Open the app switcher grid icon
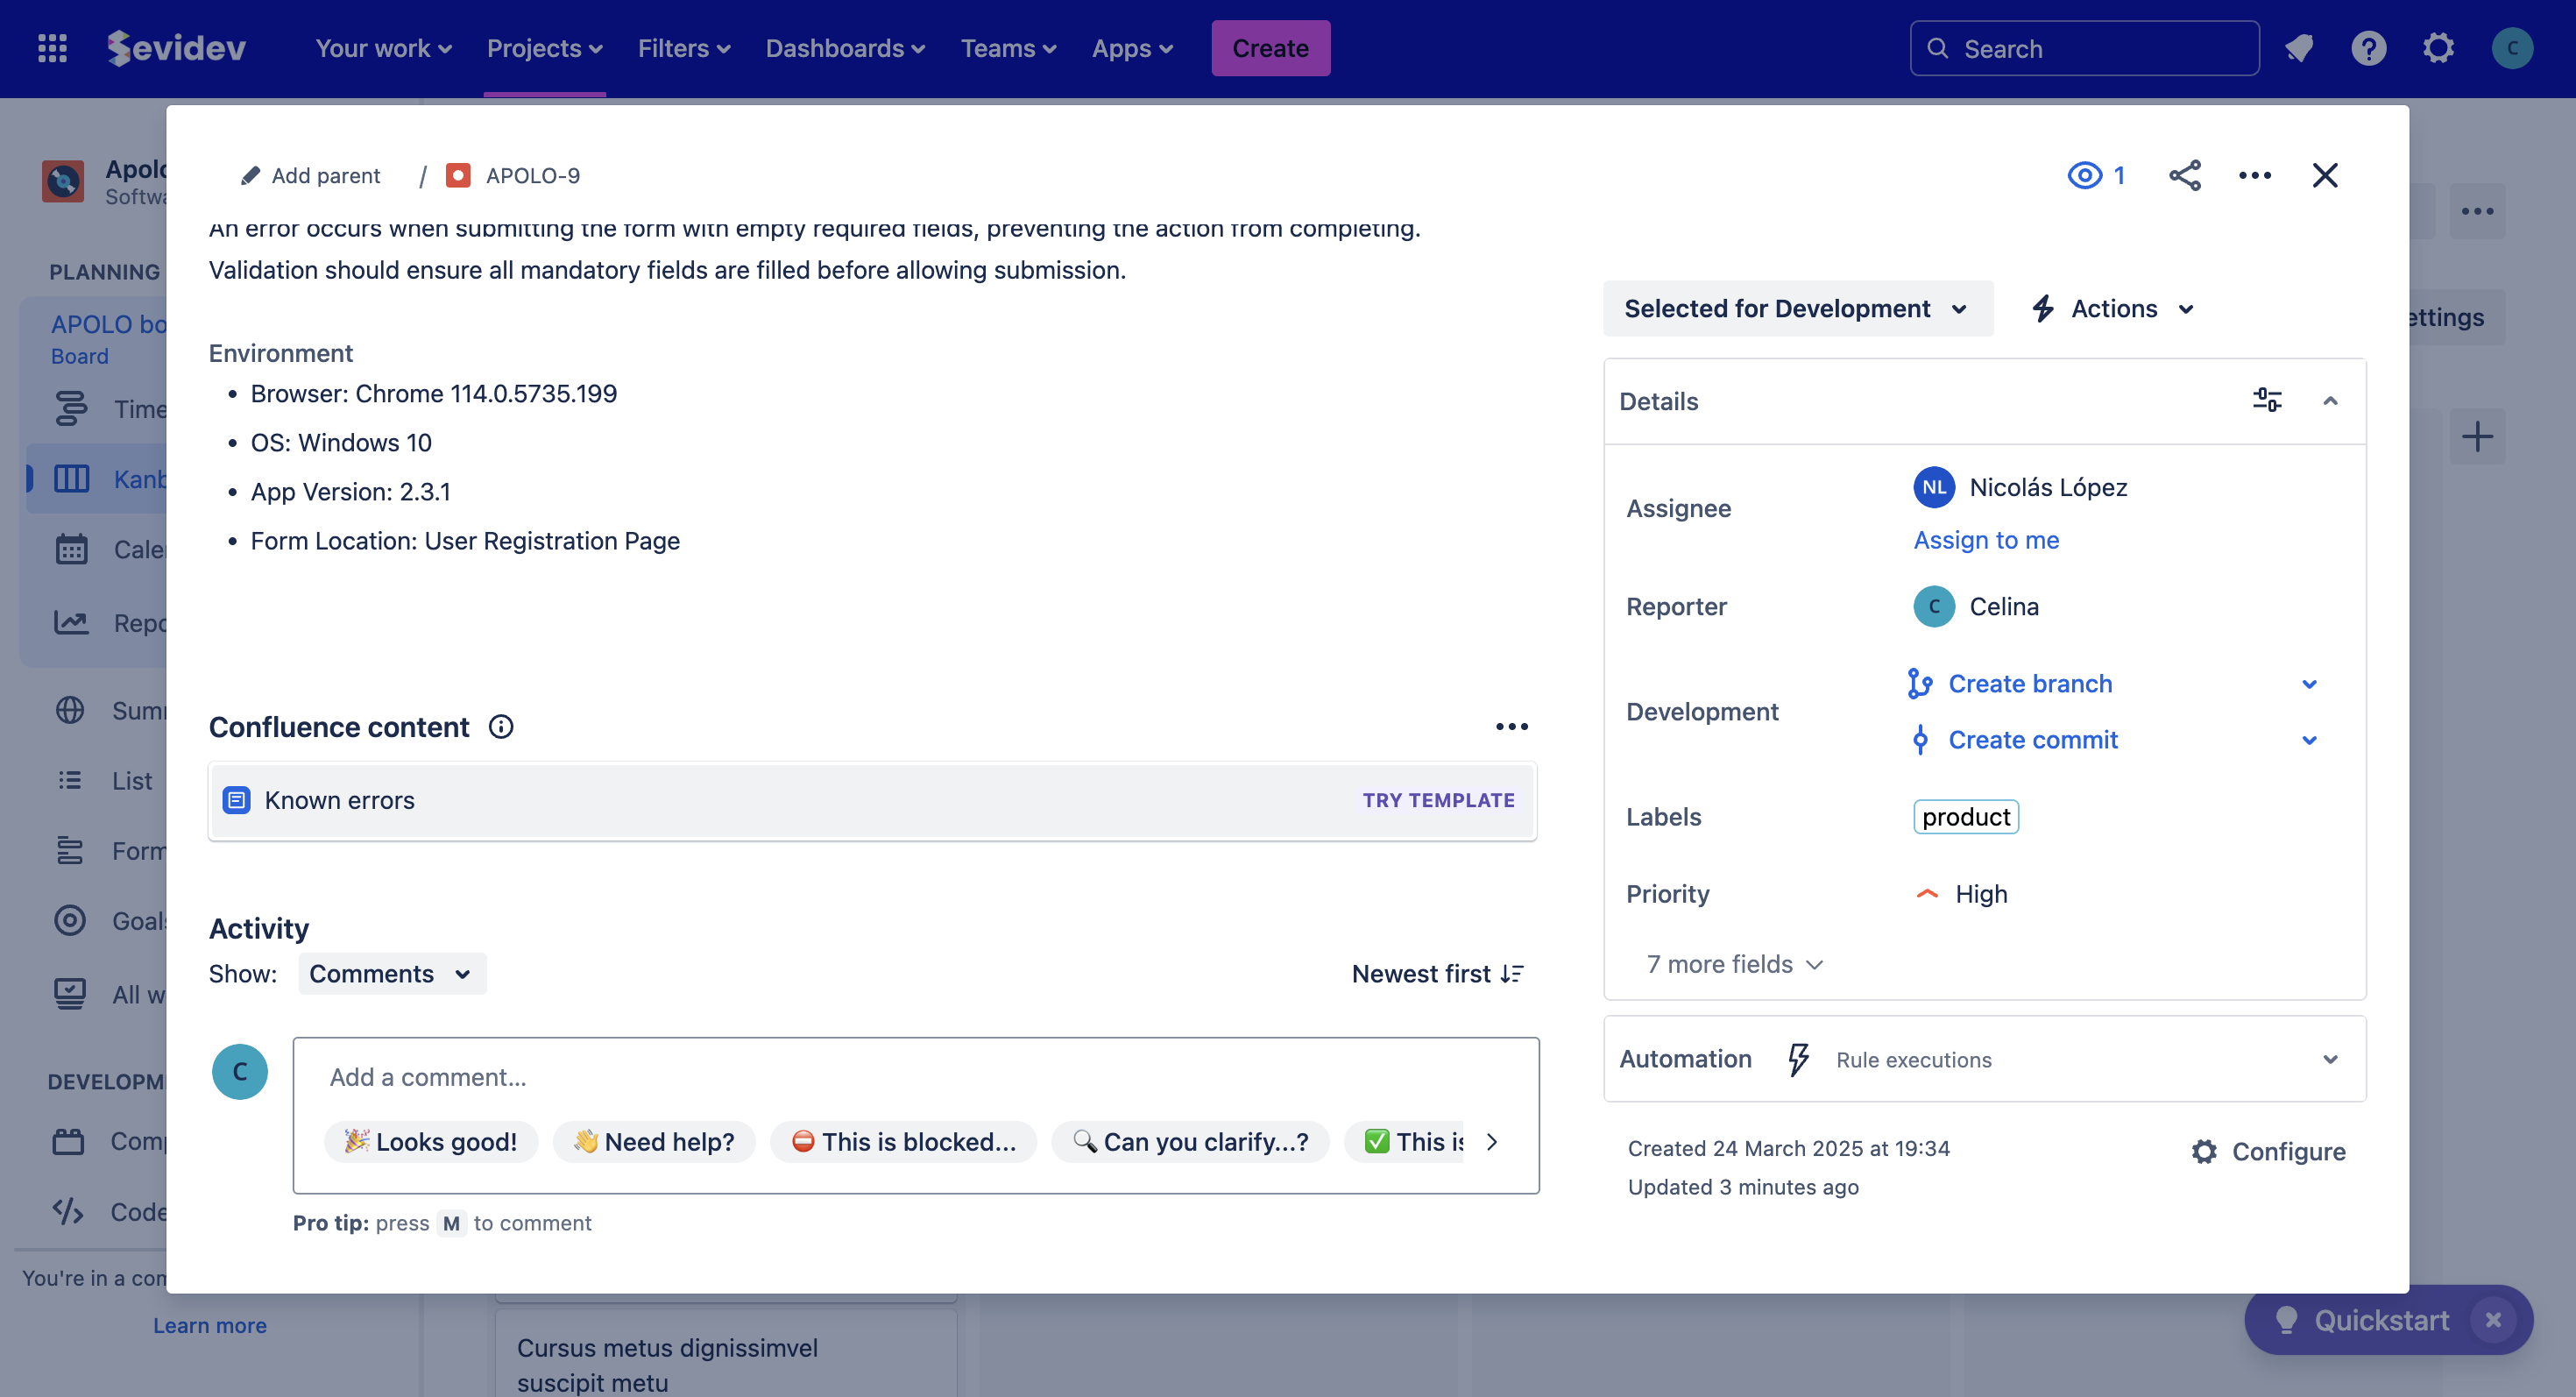This screenshot has width=2576, height=1397. click(52, 48)
